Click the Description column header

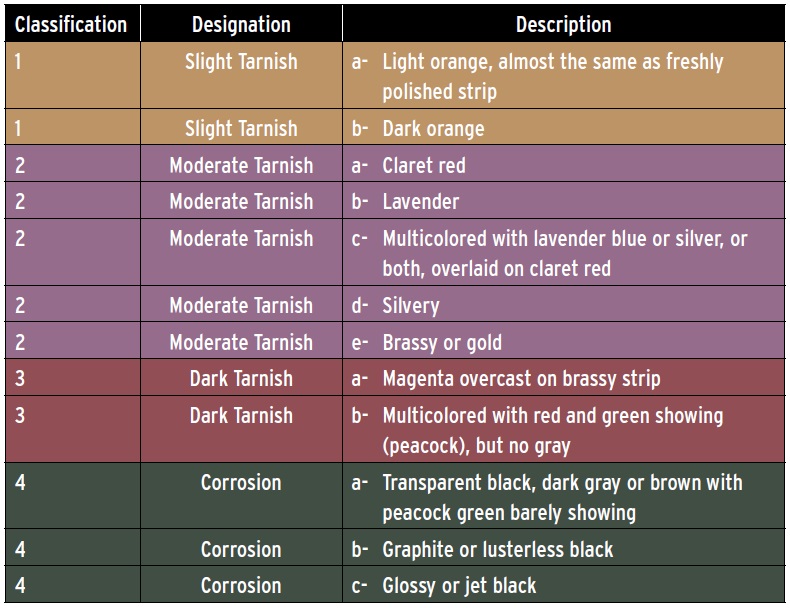click(x=563, y=24)
